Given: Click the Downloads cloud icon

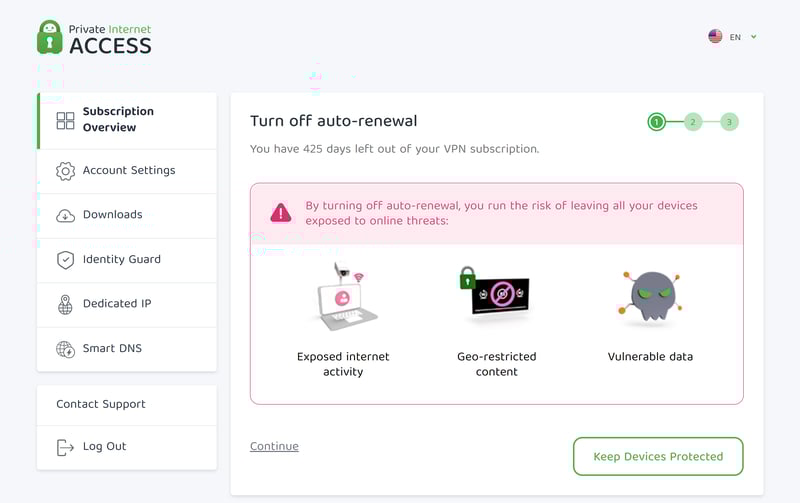Looking at the screenshot, I should (x=65, y=216).
